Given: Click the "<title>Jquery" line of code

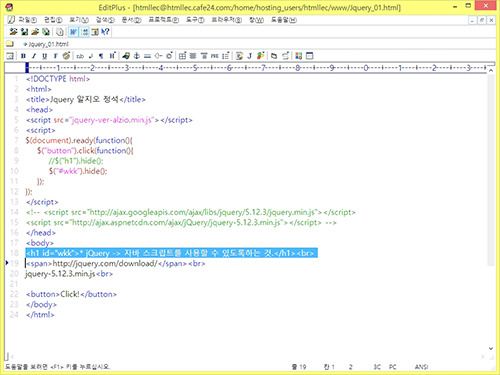Looking at the screenshot, I should [x=86, y=99].
